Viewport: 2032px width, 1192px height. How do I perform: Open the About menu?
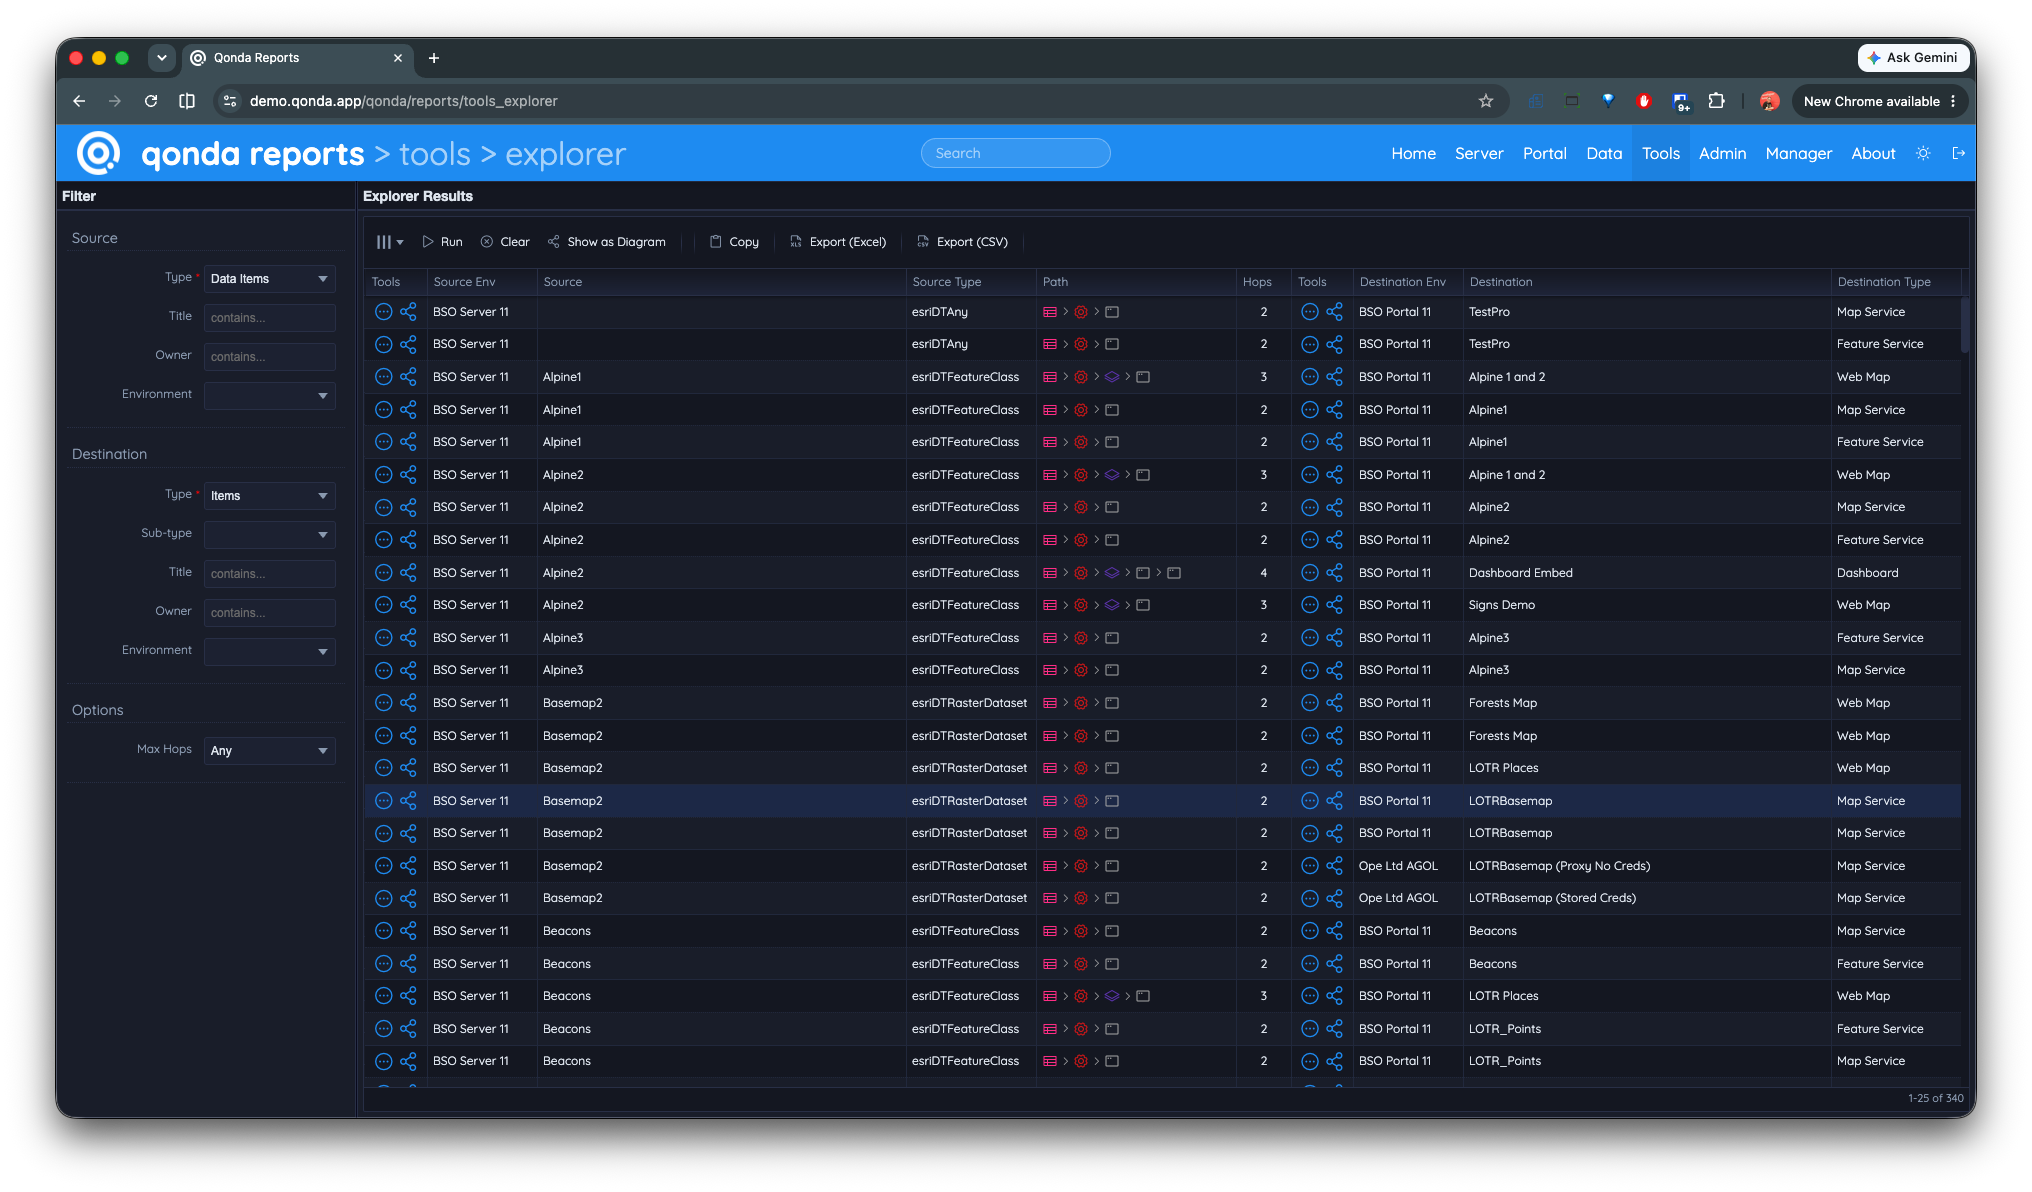pos(1873,153)
